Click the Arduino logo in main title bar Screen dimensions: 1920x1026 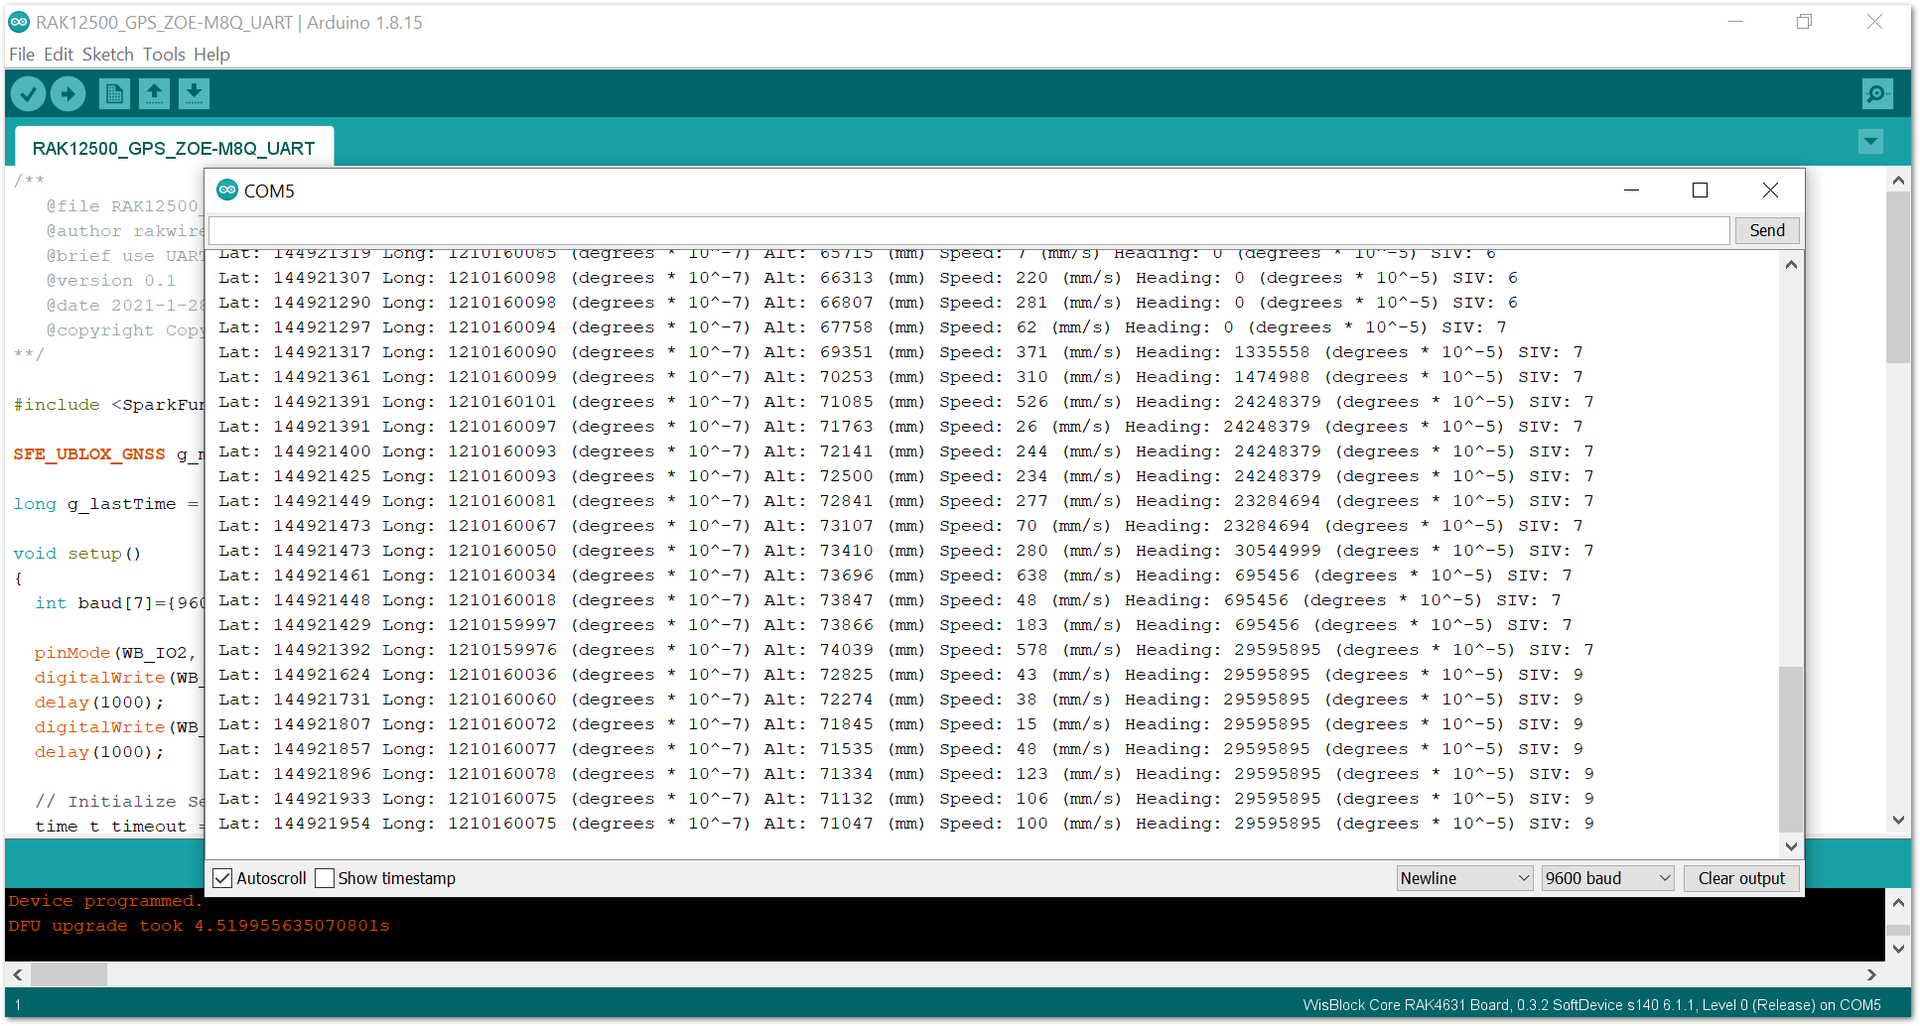[19, 22]
